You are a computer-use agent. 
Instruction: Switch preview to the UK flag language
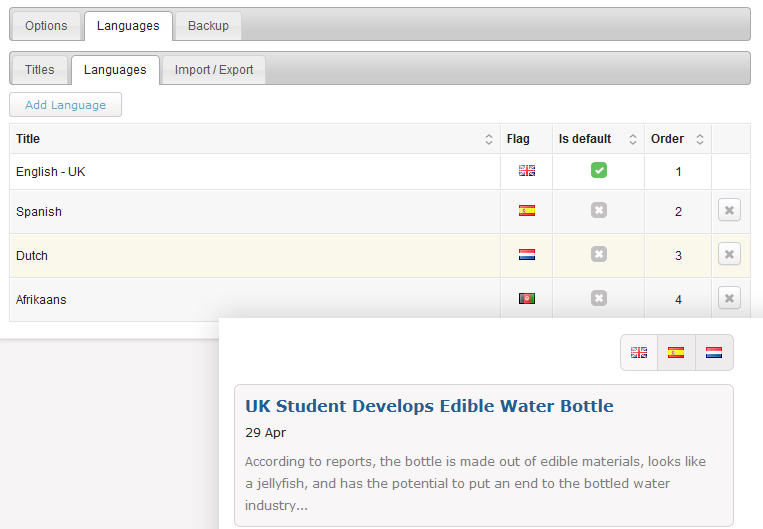point(639,352)
